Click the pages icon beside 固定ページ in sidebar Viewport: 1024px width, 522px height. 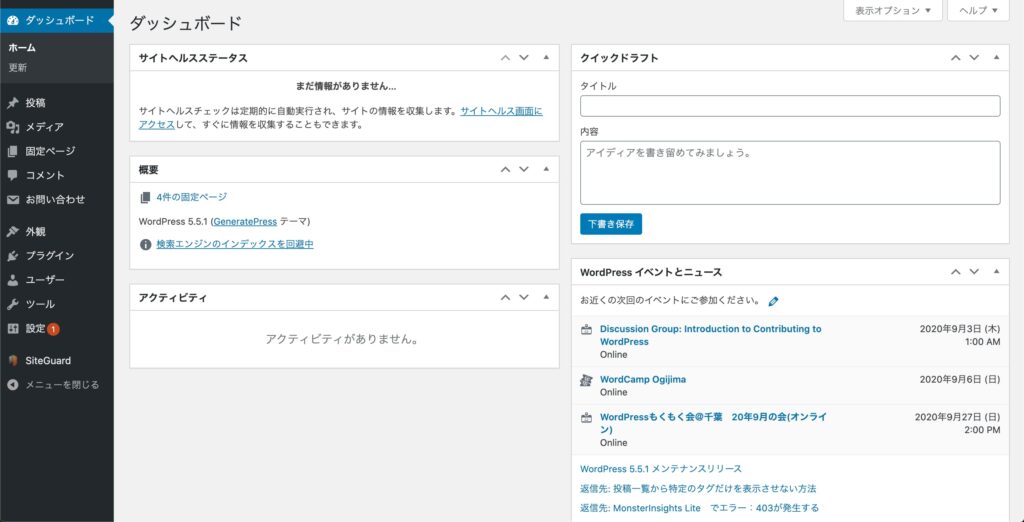(12, 152)
